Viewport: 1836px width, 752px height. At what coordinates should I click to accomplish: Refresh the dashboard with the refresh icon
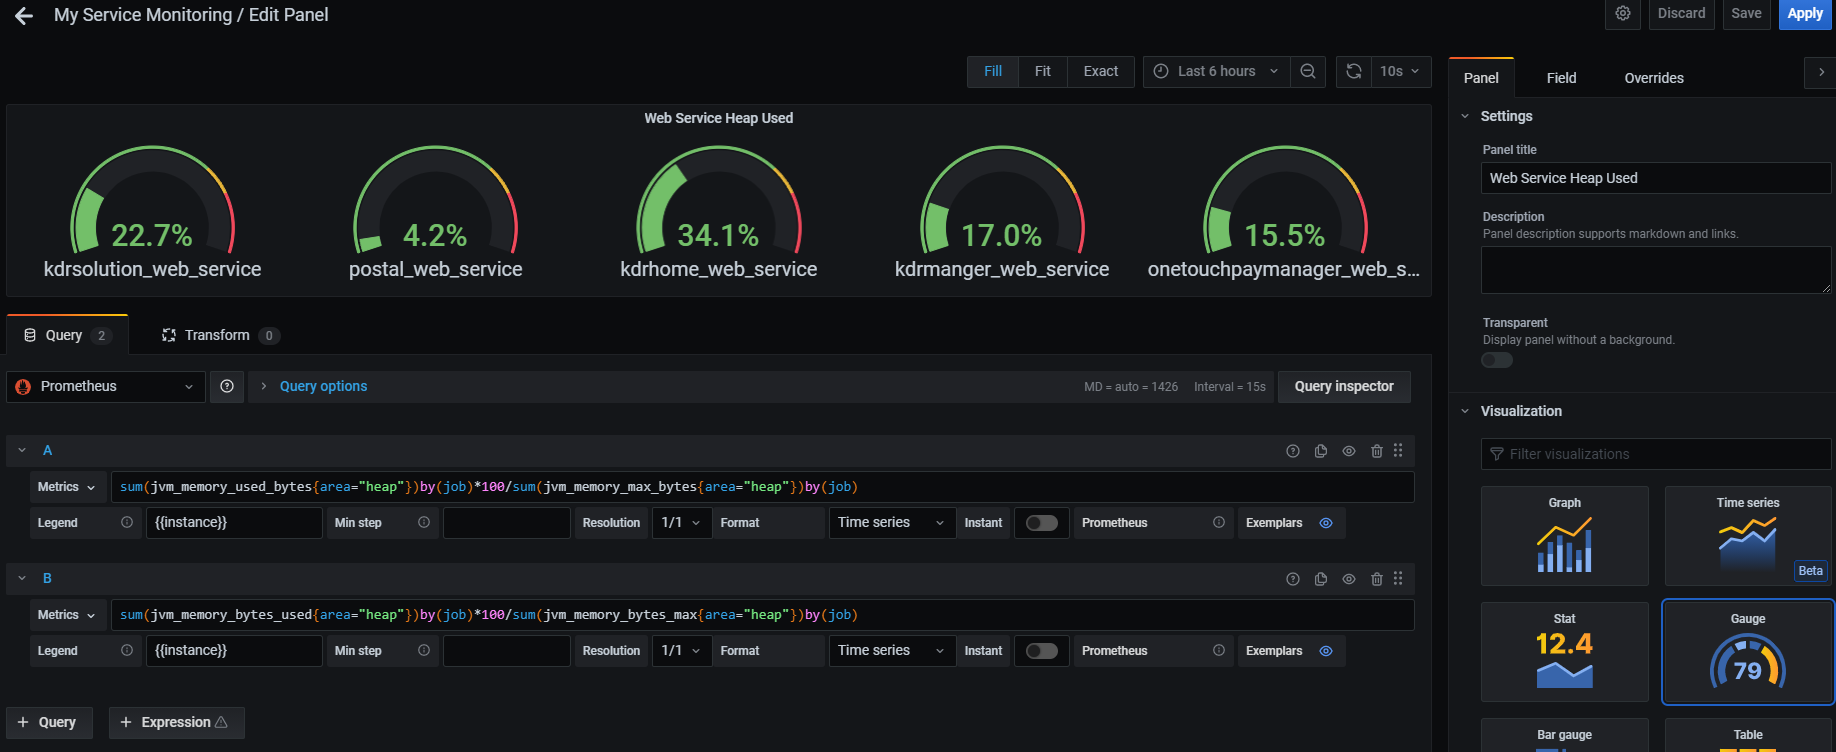click(1354, 71)
